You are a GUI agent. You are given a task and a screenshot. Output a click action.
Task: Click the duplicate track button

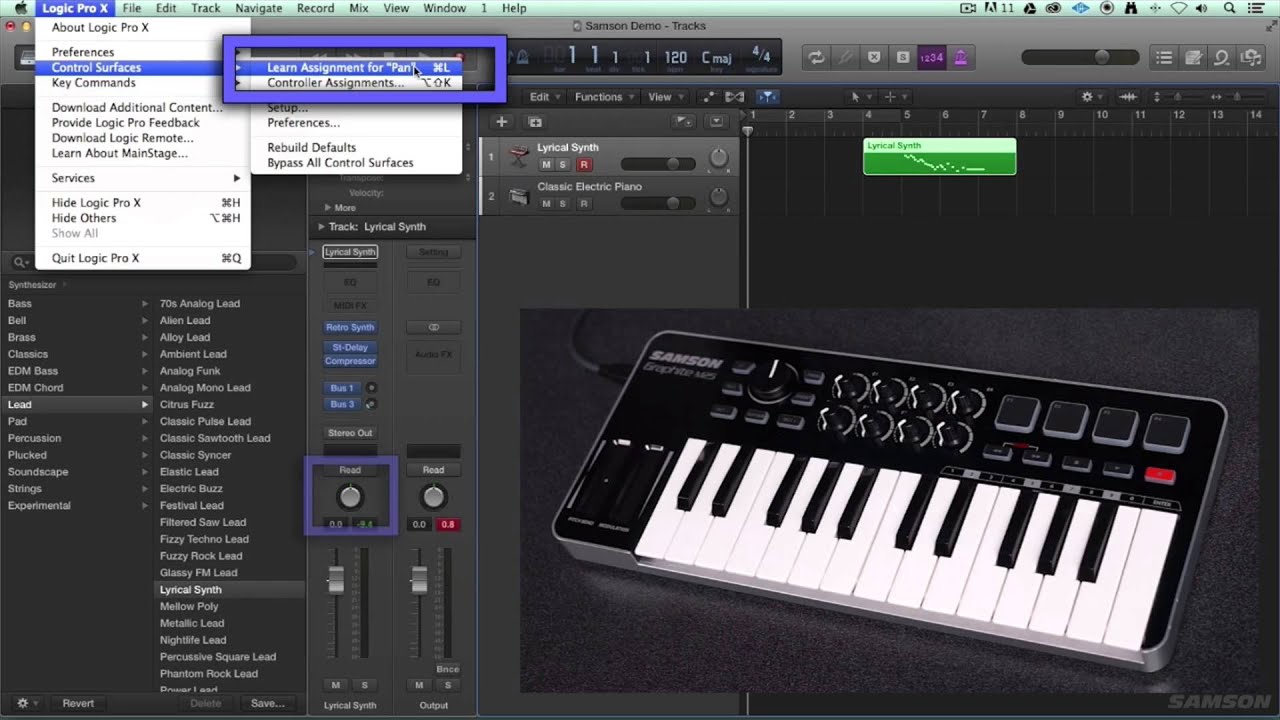[x=535, y=122]
